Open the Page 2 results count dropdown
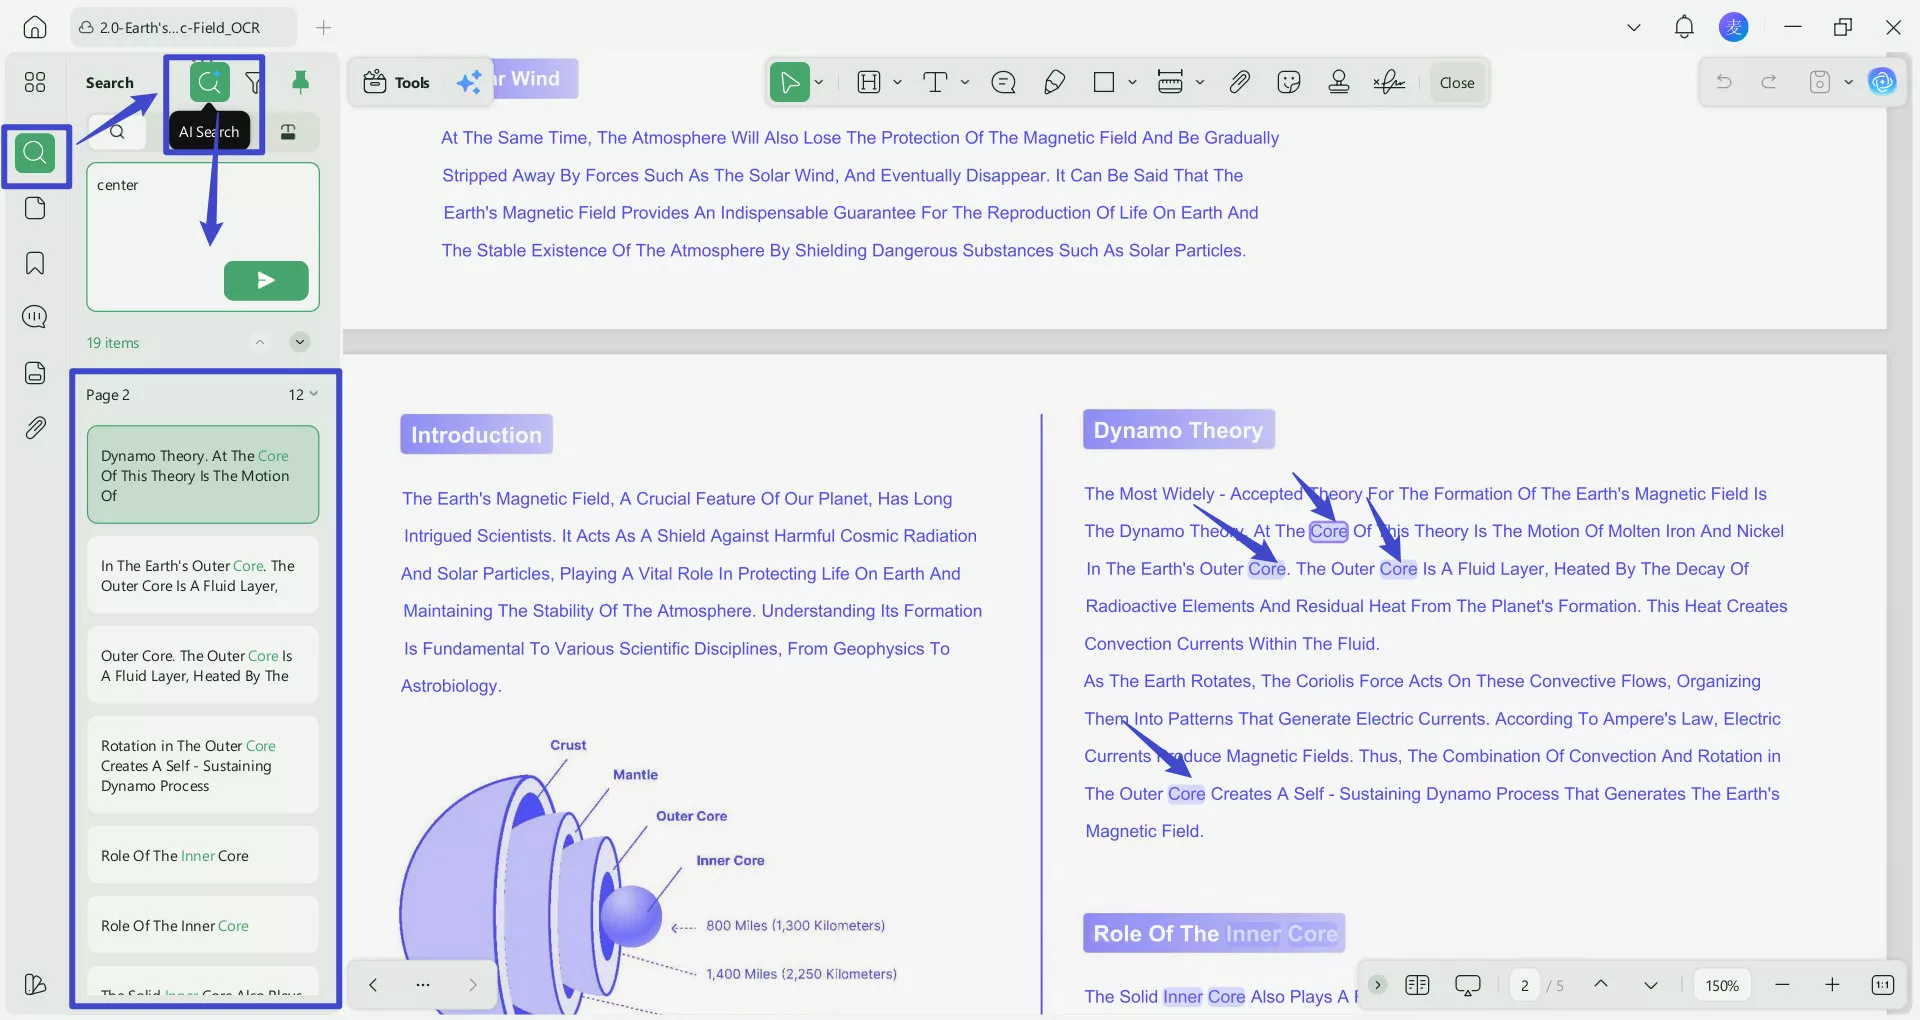 (306, 394)
